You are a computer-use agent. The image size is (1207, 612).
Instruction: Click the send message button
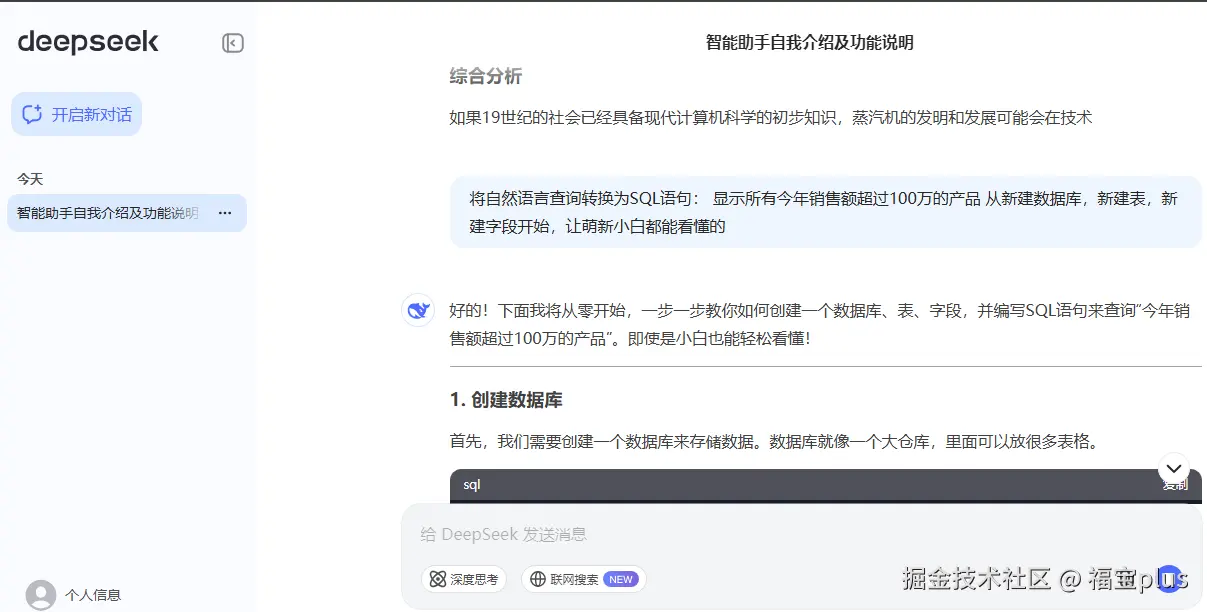(1168, 578)
